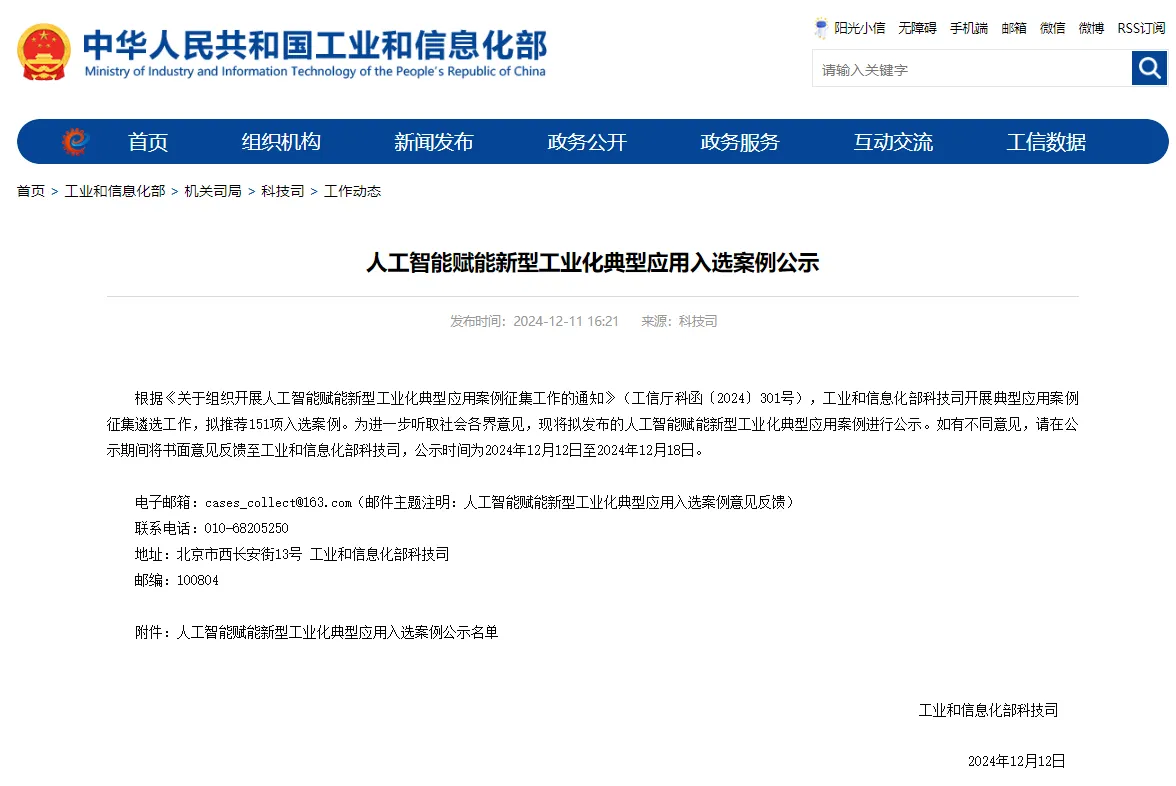This screenshot has height=786, width=1176.
Task: Click 机关司局 breadcrumb link
Action: [x=213, y=191]
